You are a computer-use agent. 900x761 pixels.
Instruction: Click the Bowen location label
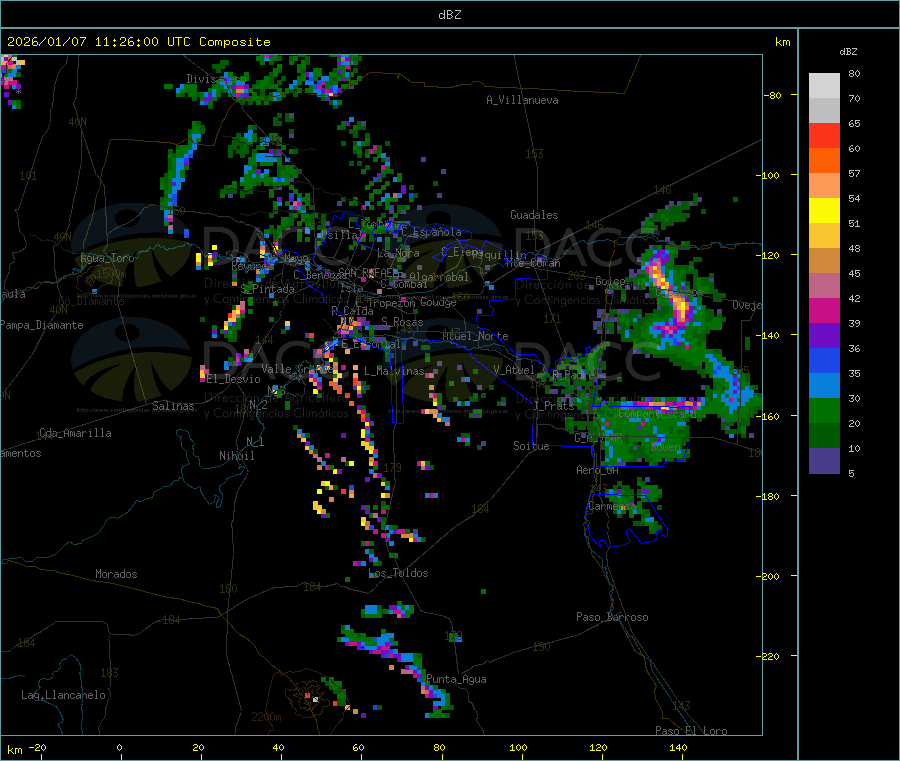(666, 447)
